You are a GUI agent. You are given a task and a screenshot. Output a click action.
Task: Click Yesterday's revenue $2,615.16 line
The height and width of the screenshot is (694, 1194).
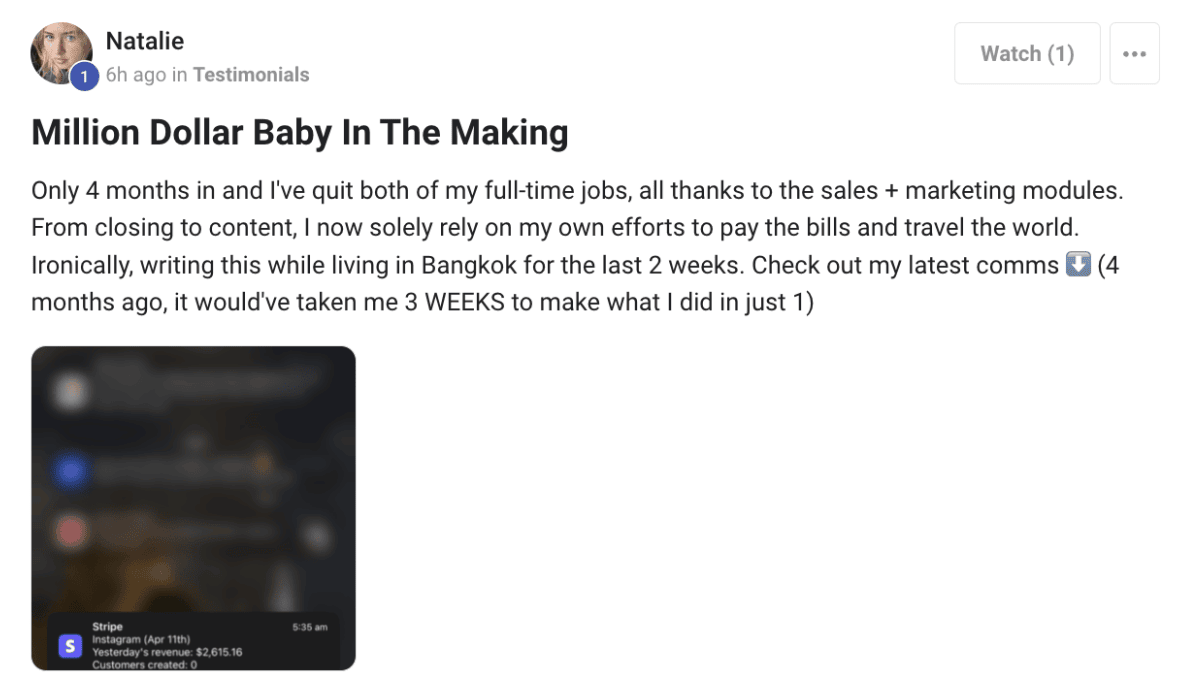coord(167,652)
